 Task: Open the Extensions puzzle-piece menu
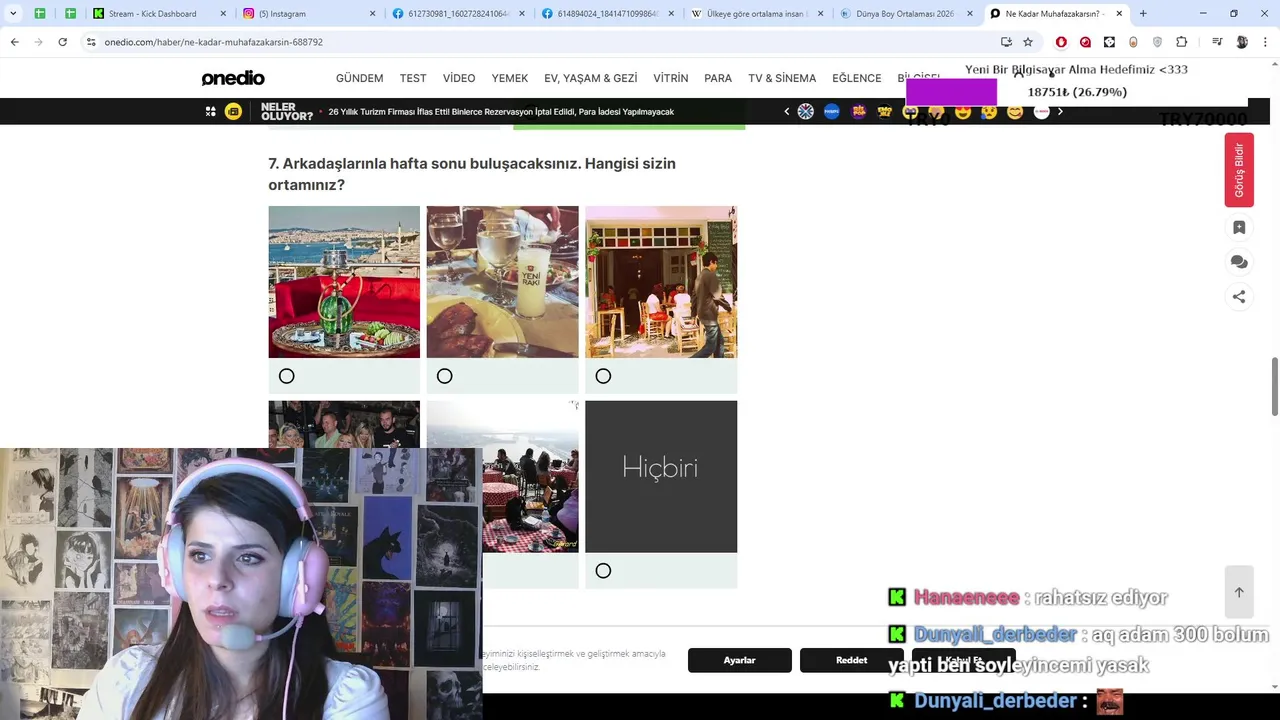tap(1182, 42)
